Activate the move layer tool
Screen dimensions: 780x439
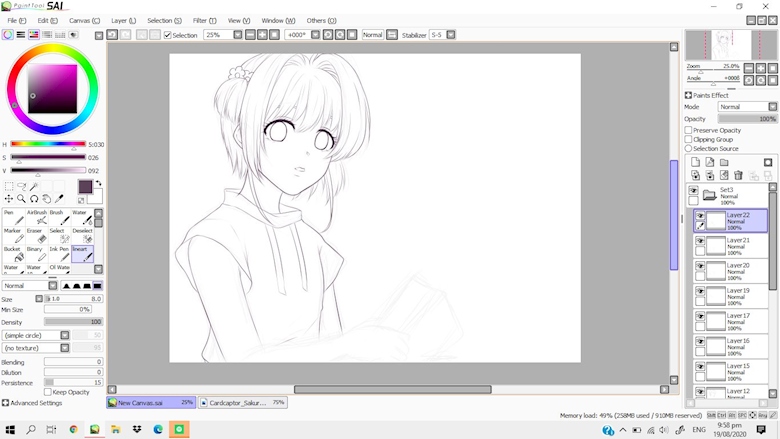9,199
